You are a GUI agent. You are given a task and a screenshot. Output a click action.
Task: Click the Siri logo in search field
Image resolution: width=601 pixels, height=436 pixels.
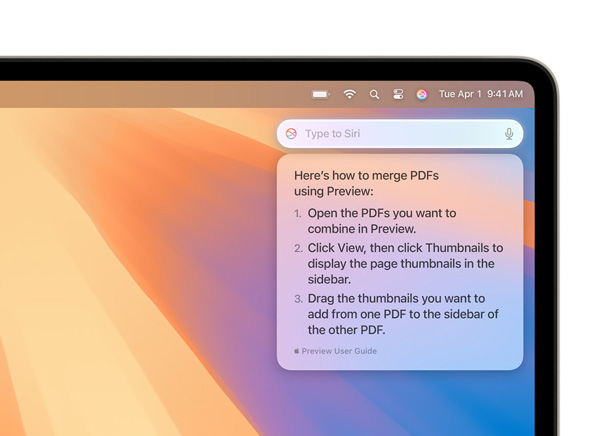291,134
